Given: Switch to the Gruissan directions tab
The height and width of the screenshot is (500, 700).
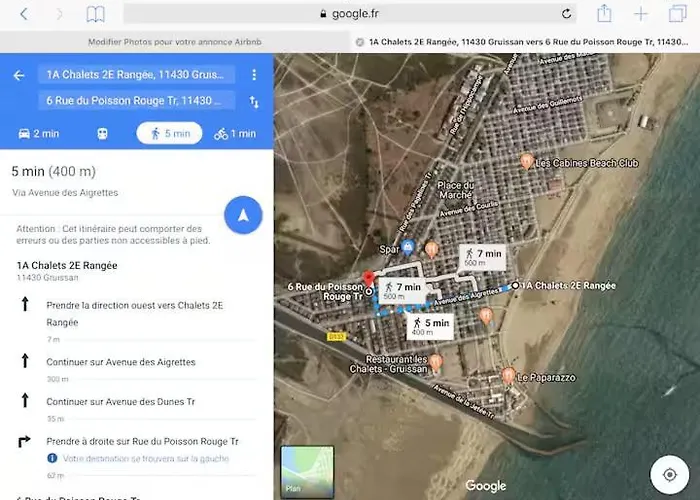Looking at the screenshot, I should (525, 42).
